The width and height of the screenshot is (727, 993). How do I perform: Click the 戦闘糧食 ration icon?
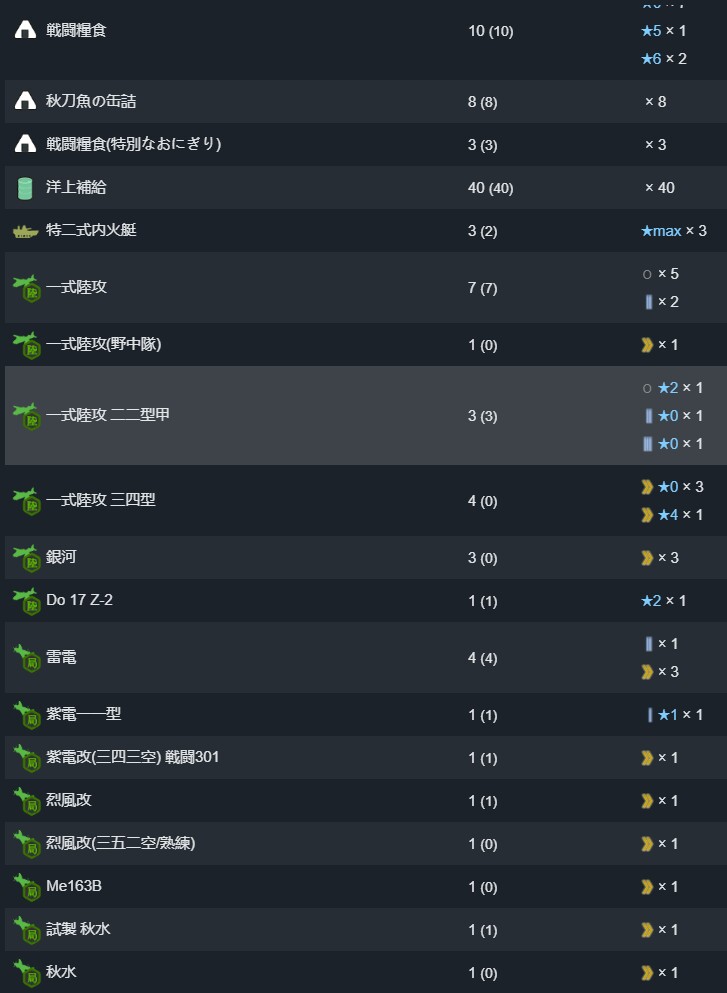tap(25, 30)
